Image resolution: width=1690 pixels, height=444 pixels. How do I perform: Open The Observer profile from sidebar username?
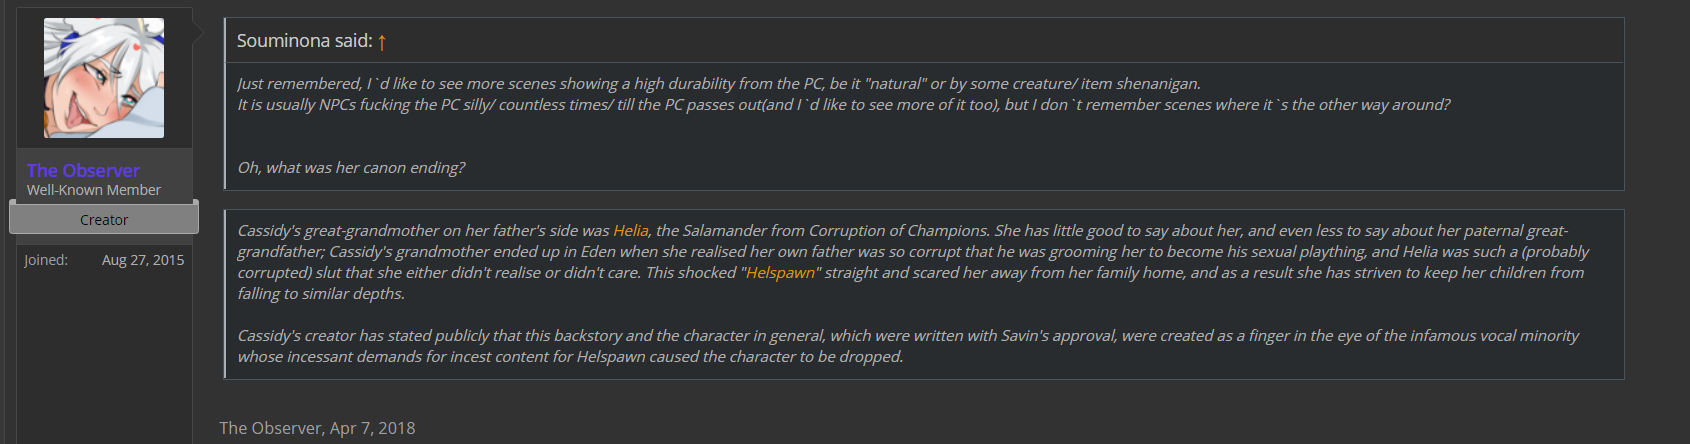tap(83, 171)
